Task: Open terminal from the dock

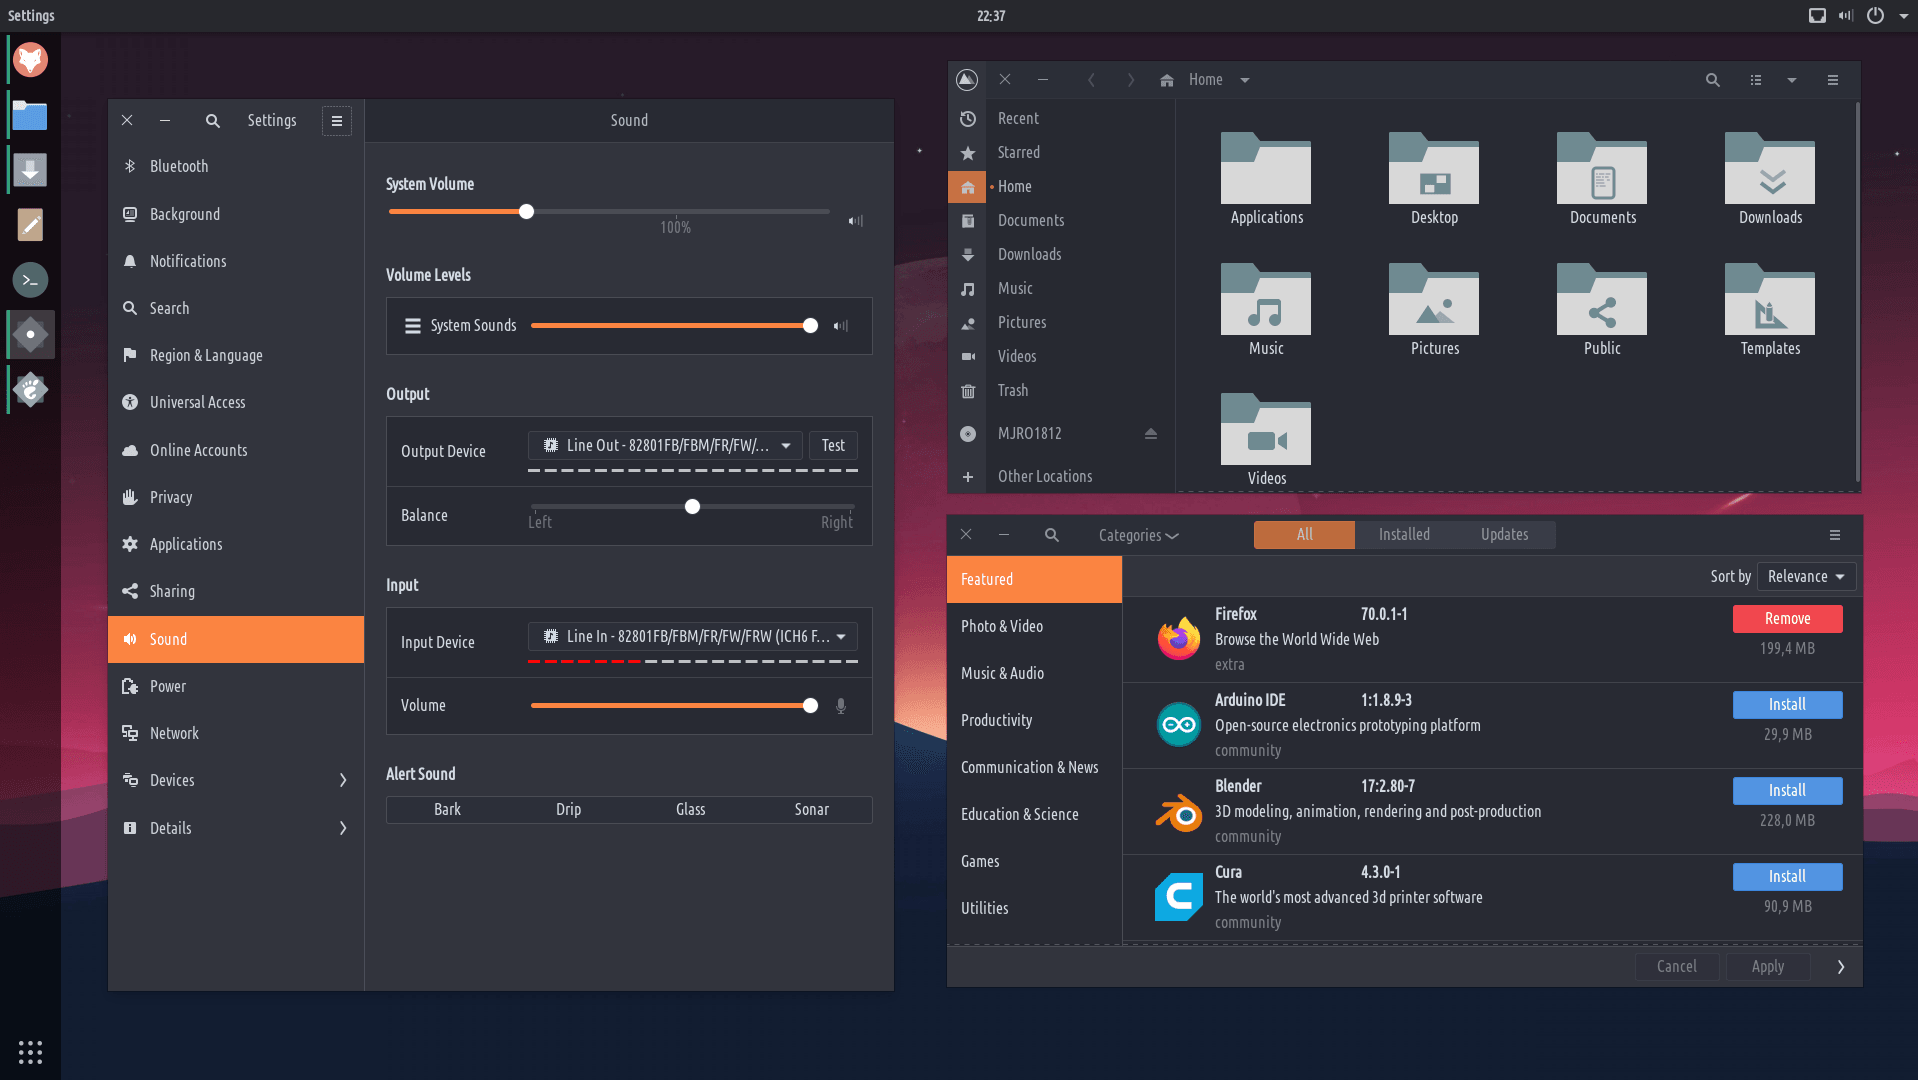Action: click(30, 280)
